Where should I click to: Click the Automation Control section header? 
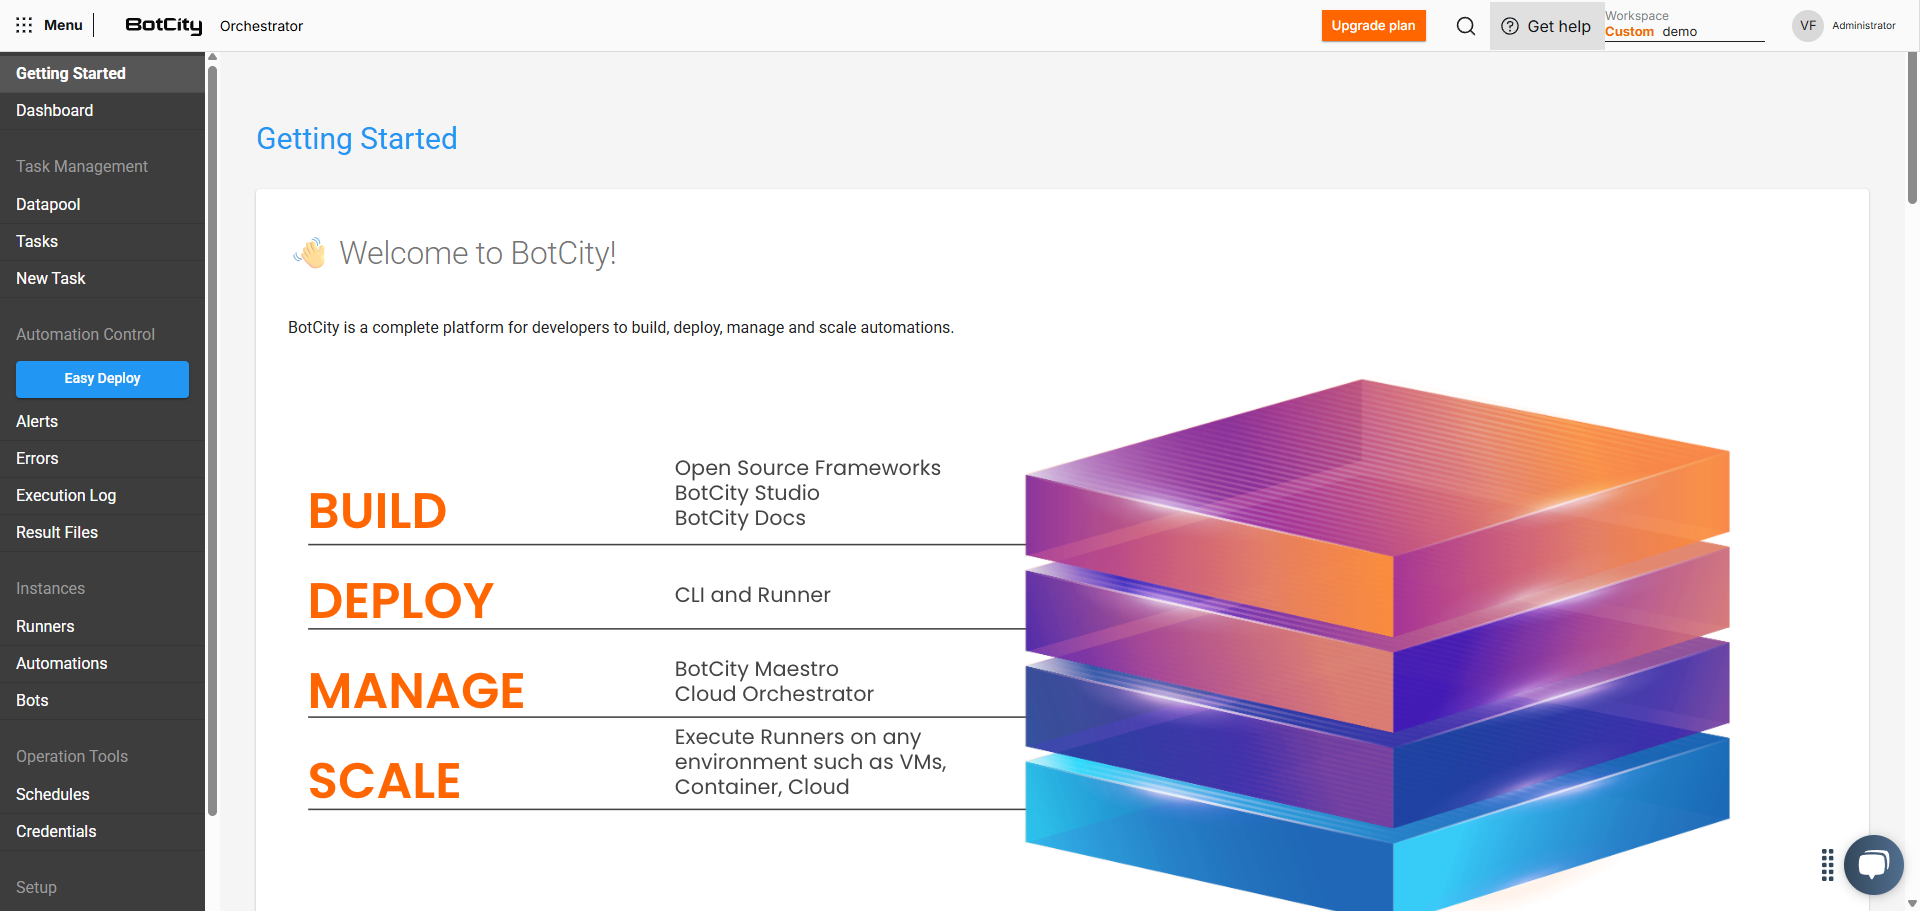click(x=85, y=335)
